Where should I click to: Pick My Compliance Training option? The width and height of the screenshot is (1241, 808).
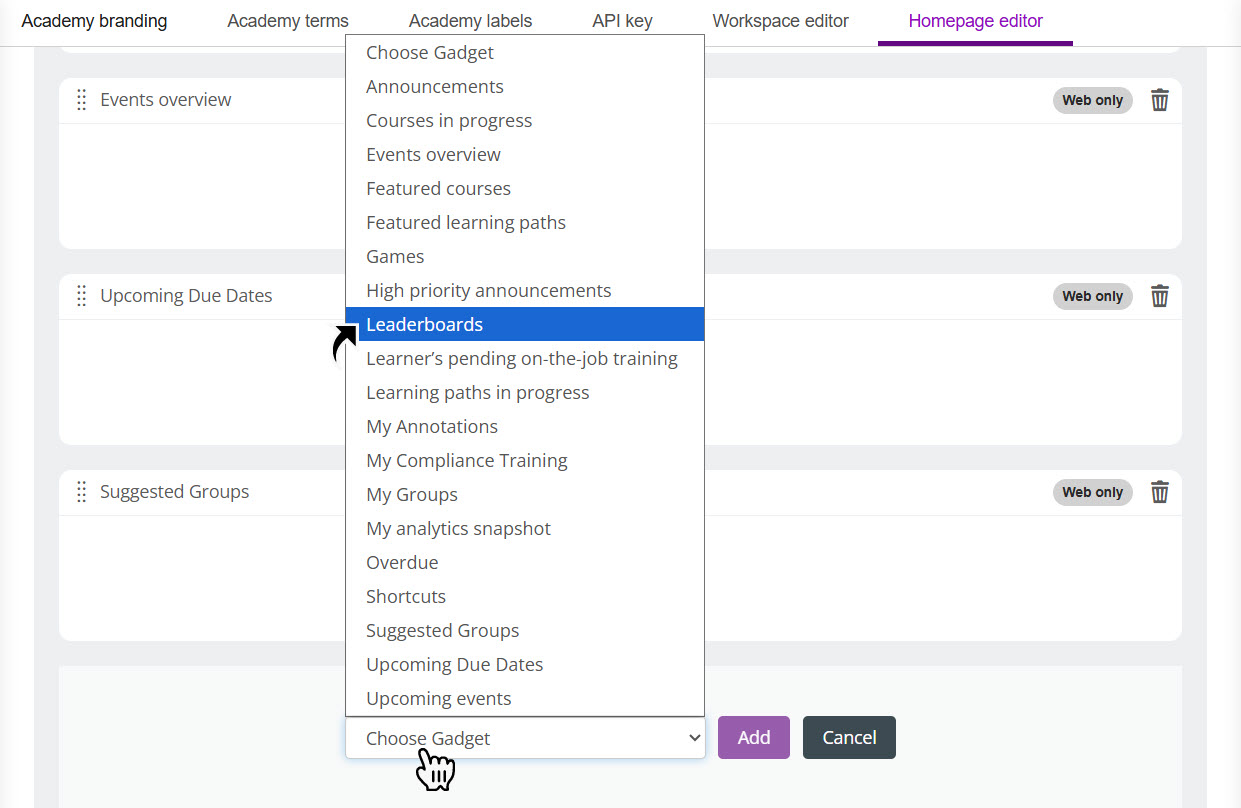466,460
